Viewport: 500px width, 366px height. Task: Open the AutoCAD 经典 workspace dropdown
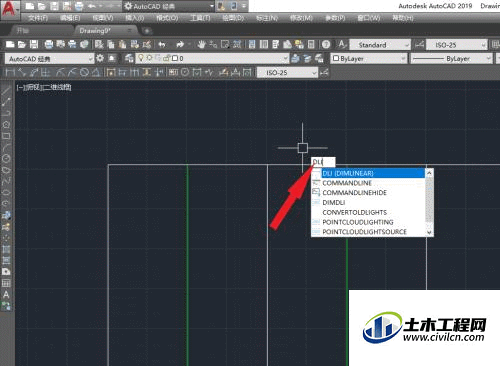[x=49, y=59]
